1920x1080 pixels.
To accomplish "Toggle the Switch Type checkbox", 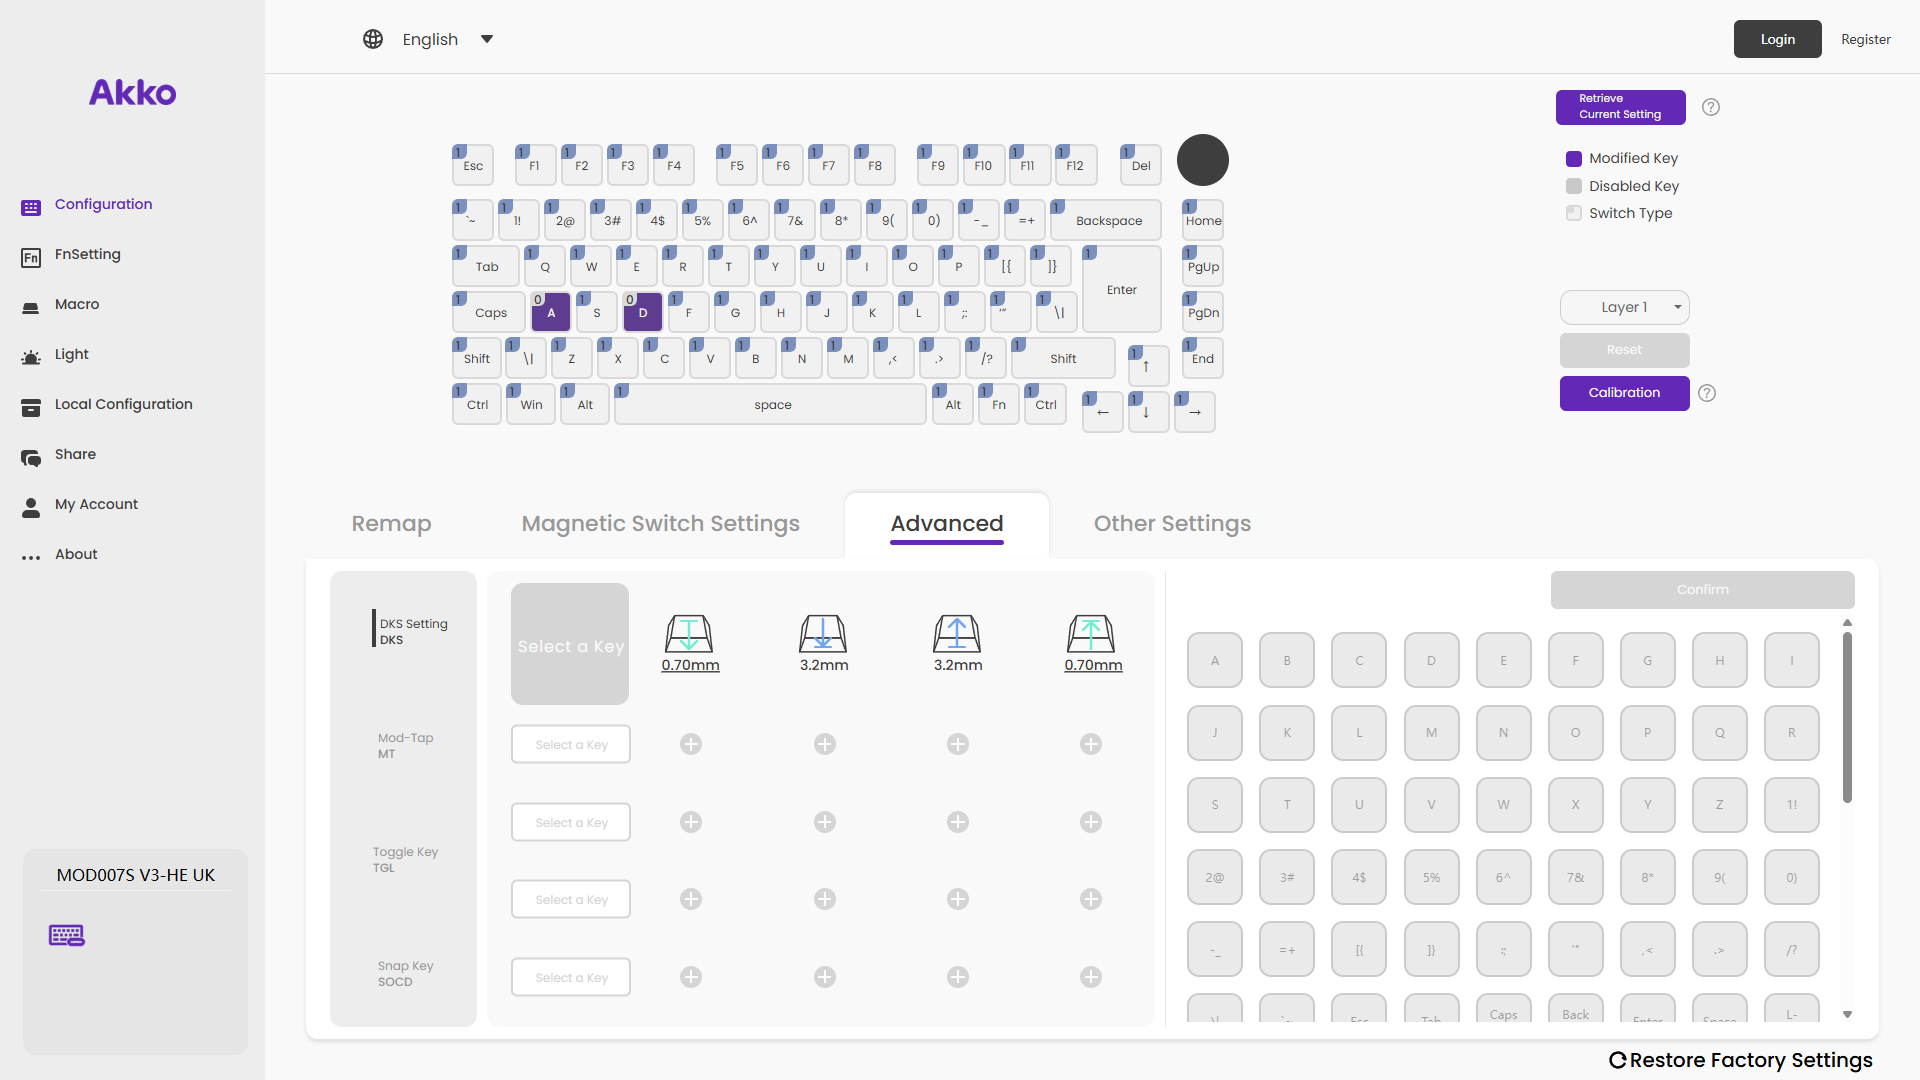I will [x=1574, y=213].
